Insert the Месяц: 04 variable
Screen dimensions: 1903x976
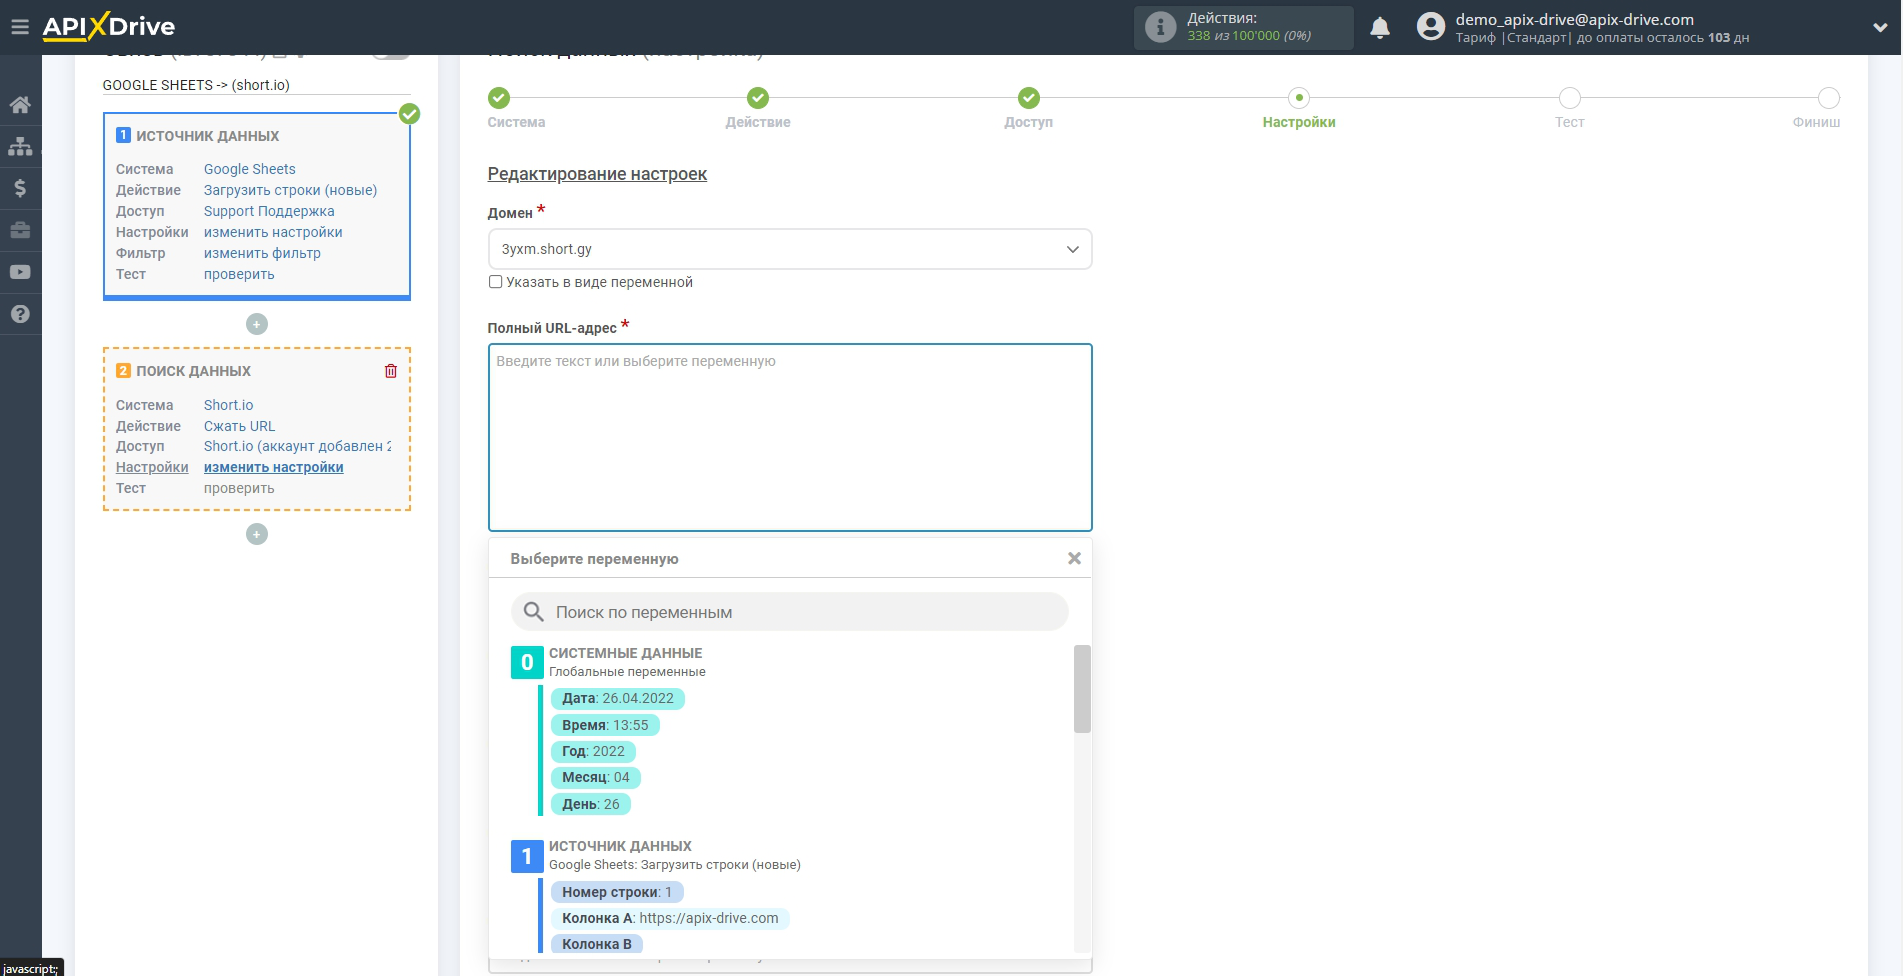click(x=595, y=777)
